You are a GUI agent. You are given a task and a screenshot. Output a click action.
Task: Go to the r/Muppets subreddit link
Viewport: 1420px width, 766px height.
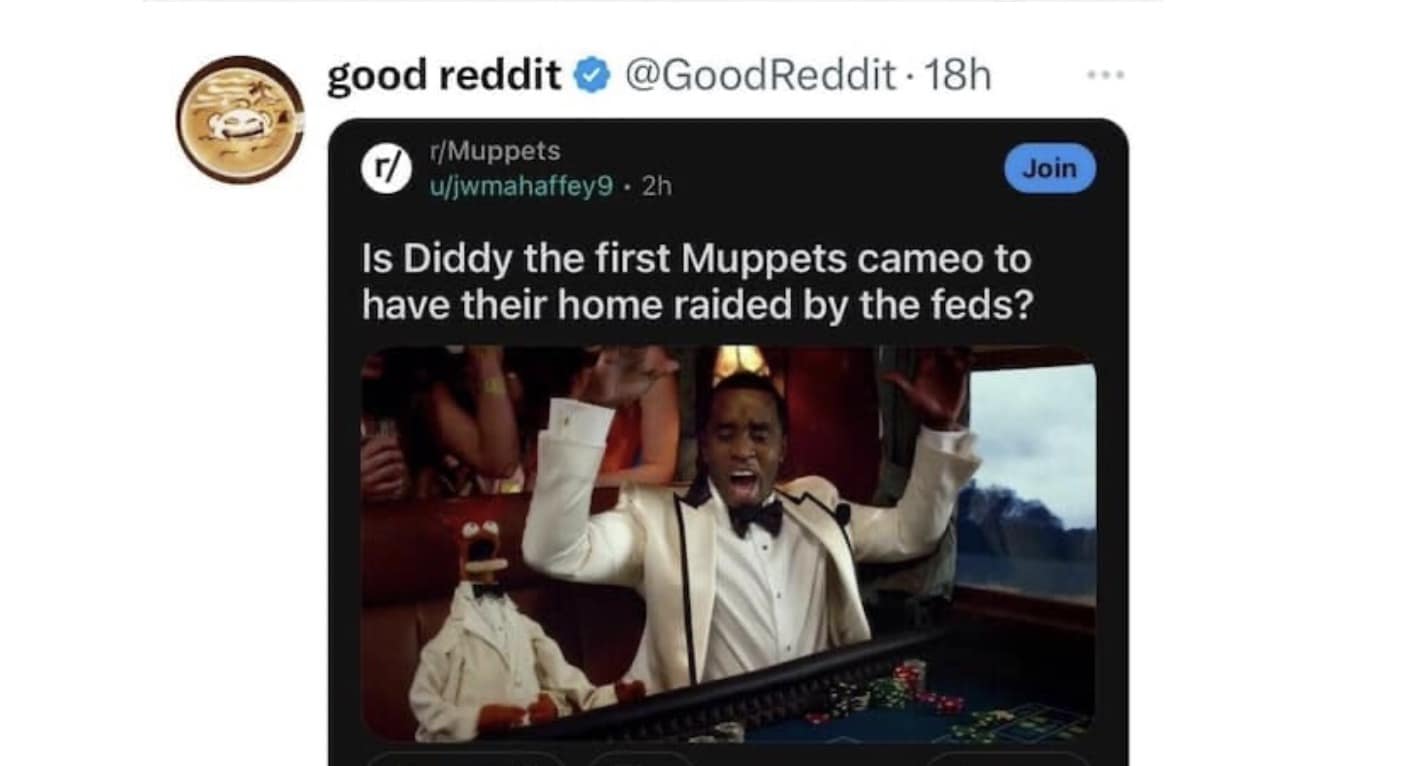coord(494,151)
